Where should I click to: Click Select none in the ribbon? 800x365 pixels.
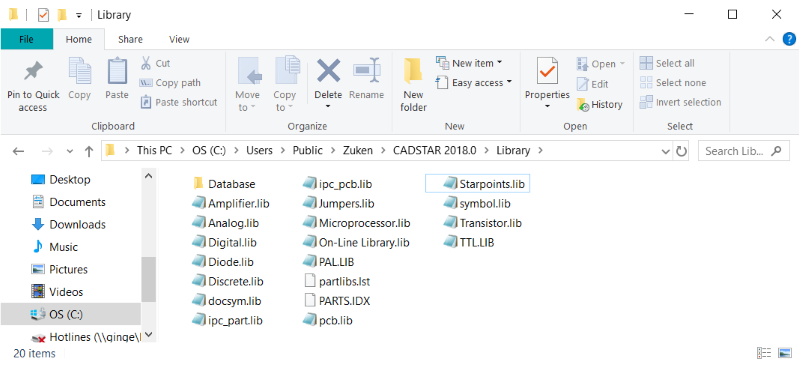point(673,83)
